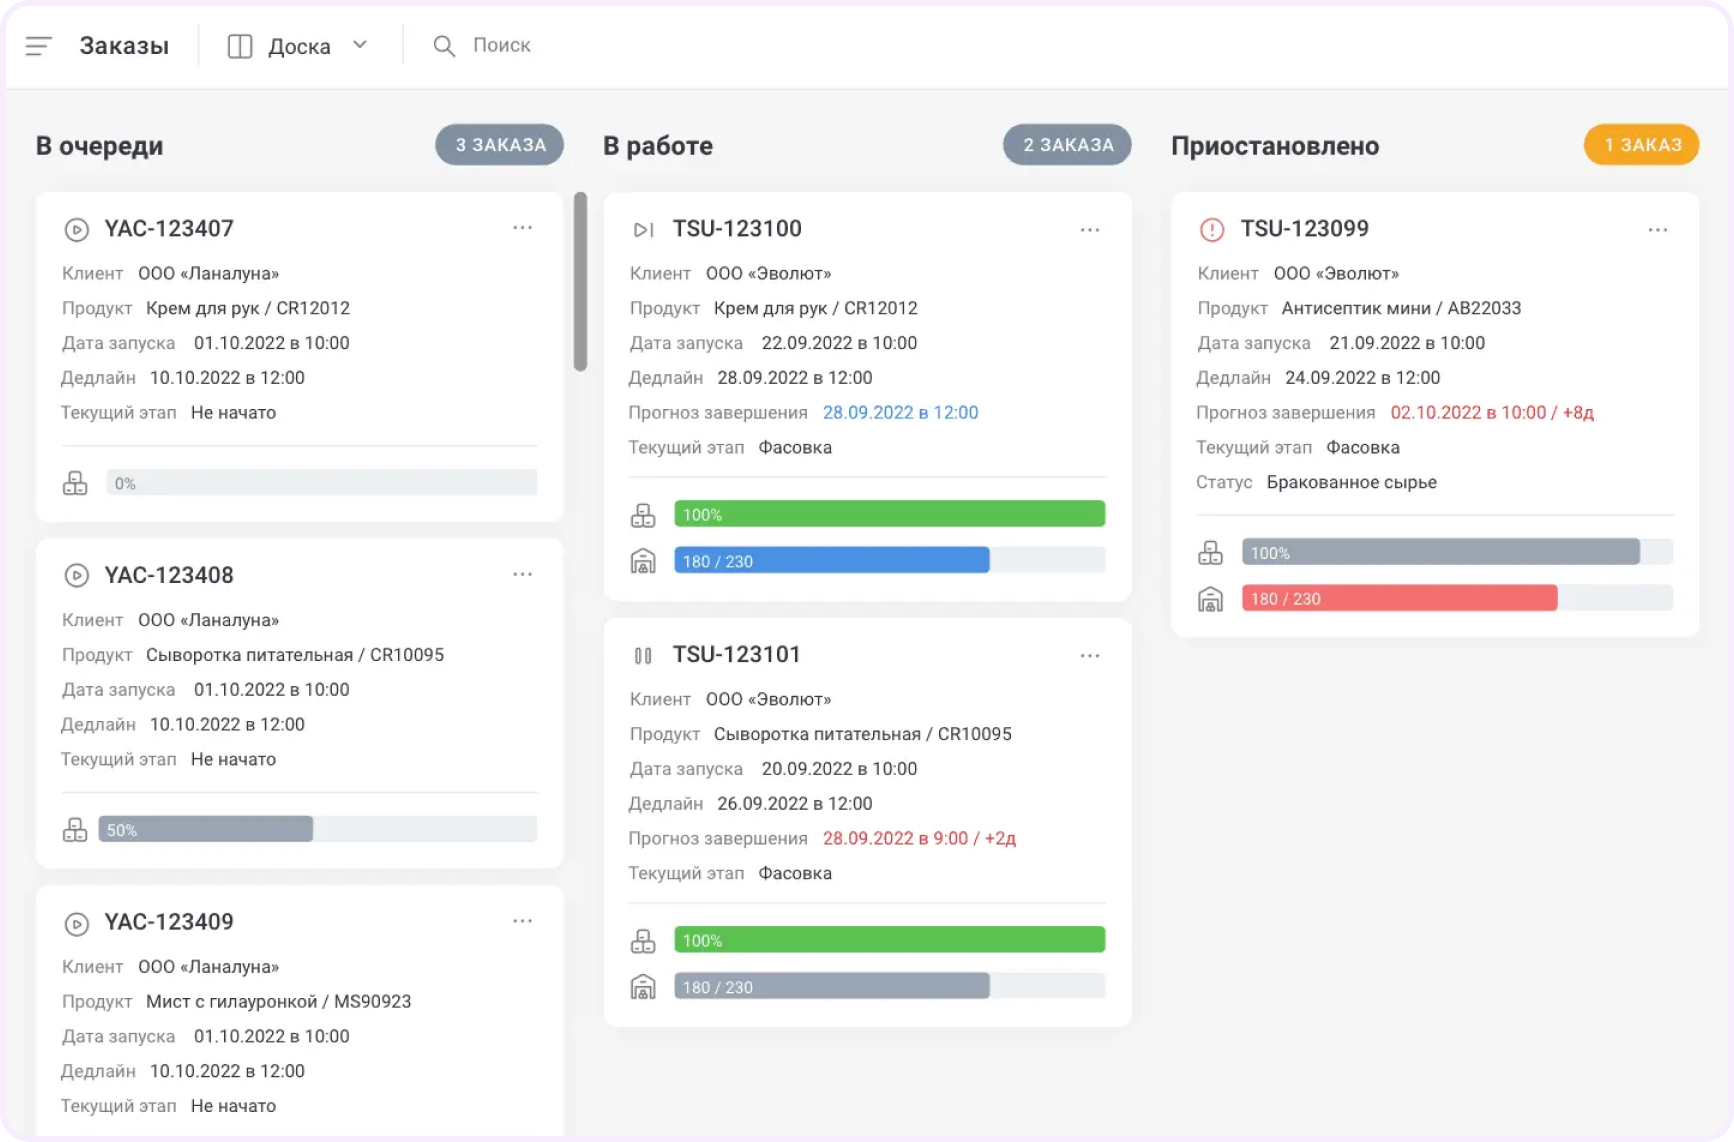Open more options menu for TSU-123101
Image resolution: width=1734 pixels, height=1142 pixels.
click(1090, 656)
